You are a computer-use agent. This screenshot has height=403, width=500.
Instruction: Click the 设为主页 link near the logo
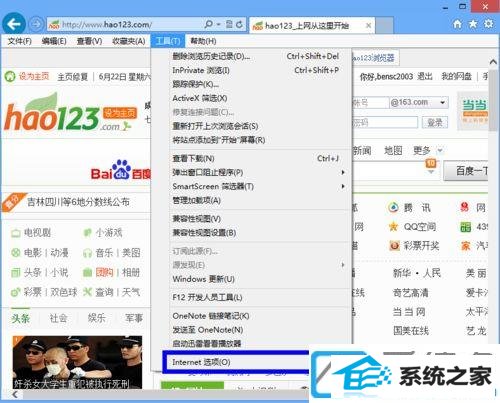point(120,113)
